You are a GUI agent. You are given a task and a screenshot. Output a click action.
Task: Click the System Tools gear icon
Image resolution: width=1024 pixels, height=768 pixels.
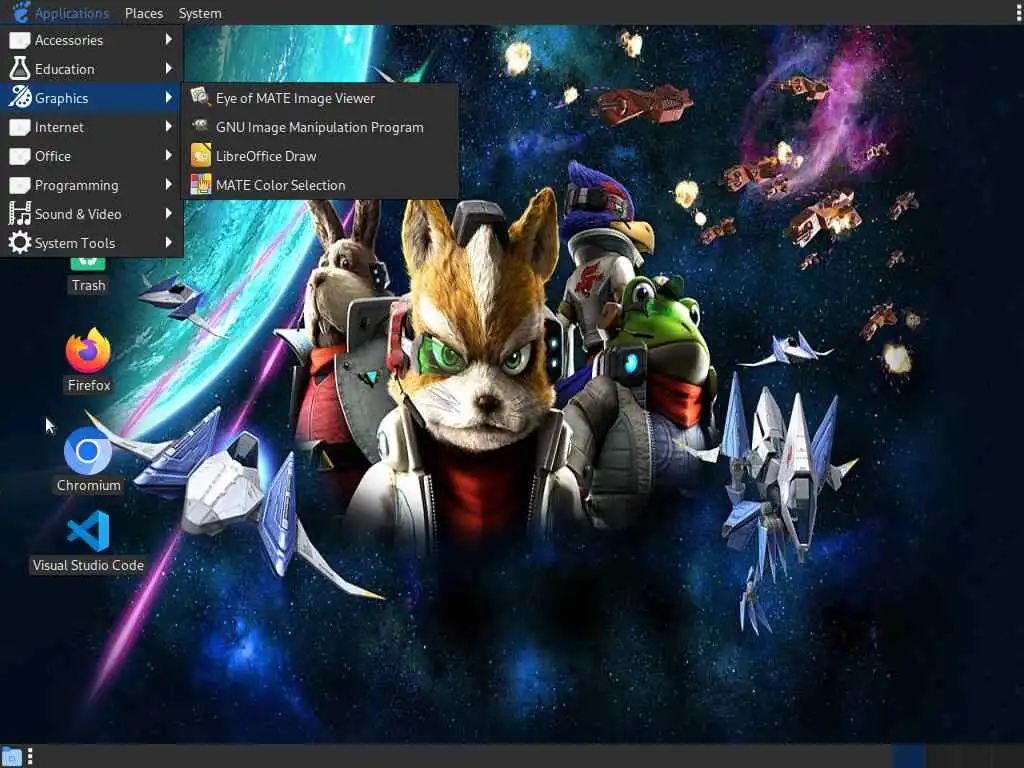click(x=20, y=242)
